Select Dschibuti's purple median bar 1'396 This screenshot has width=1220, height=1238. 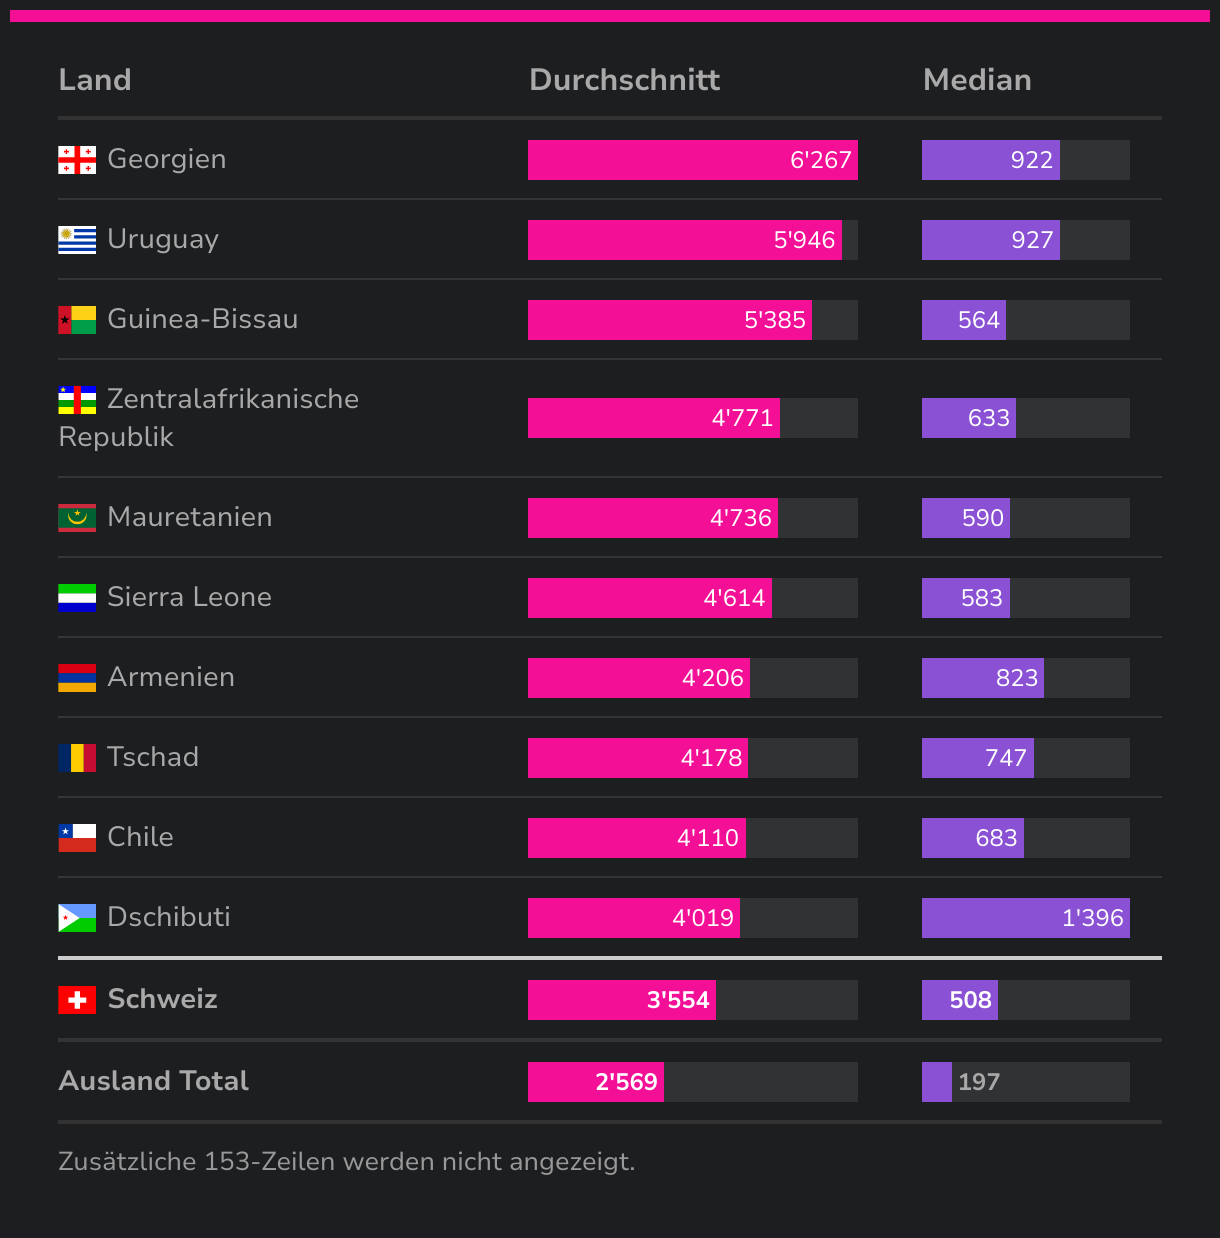coord(1026,918)
